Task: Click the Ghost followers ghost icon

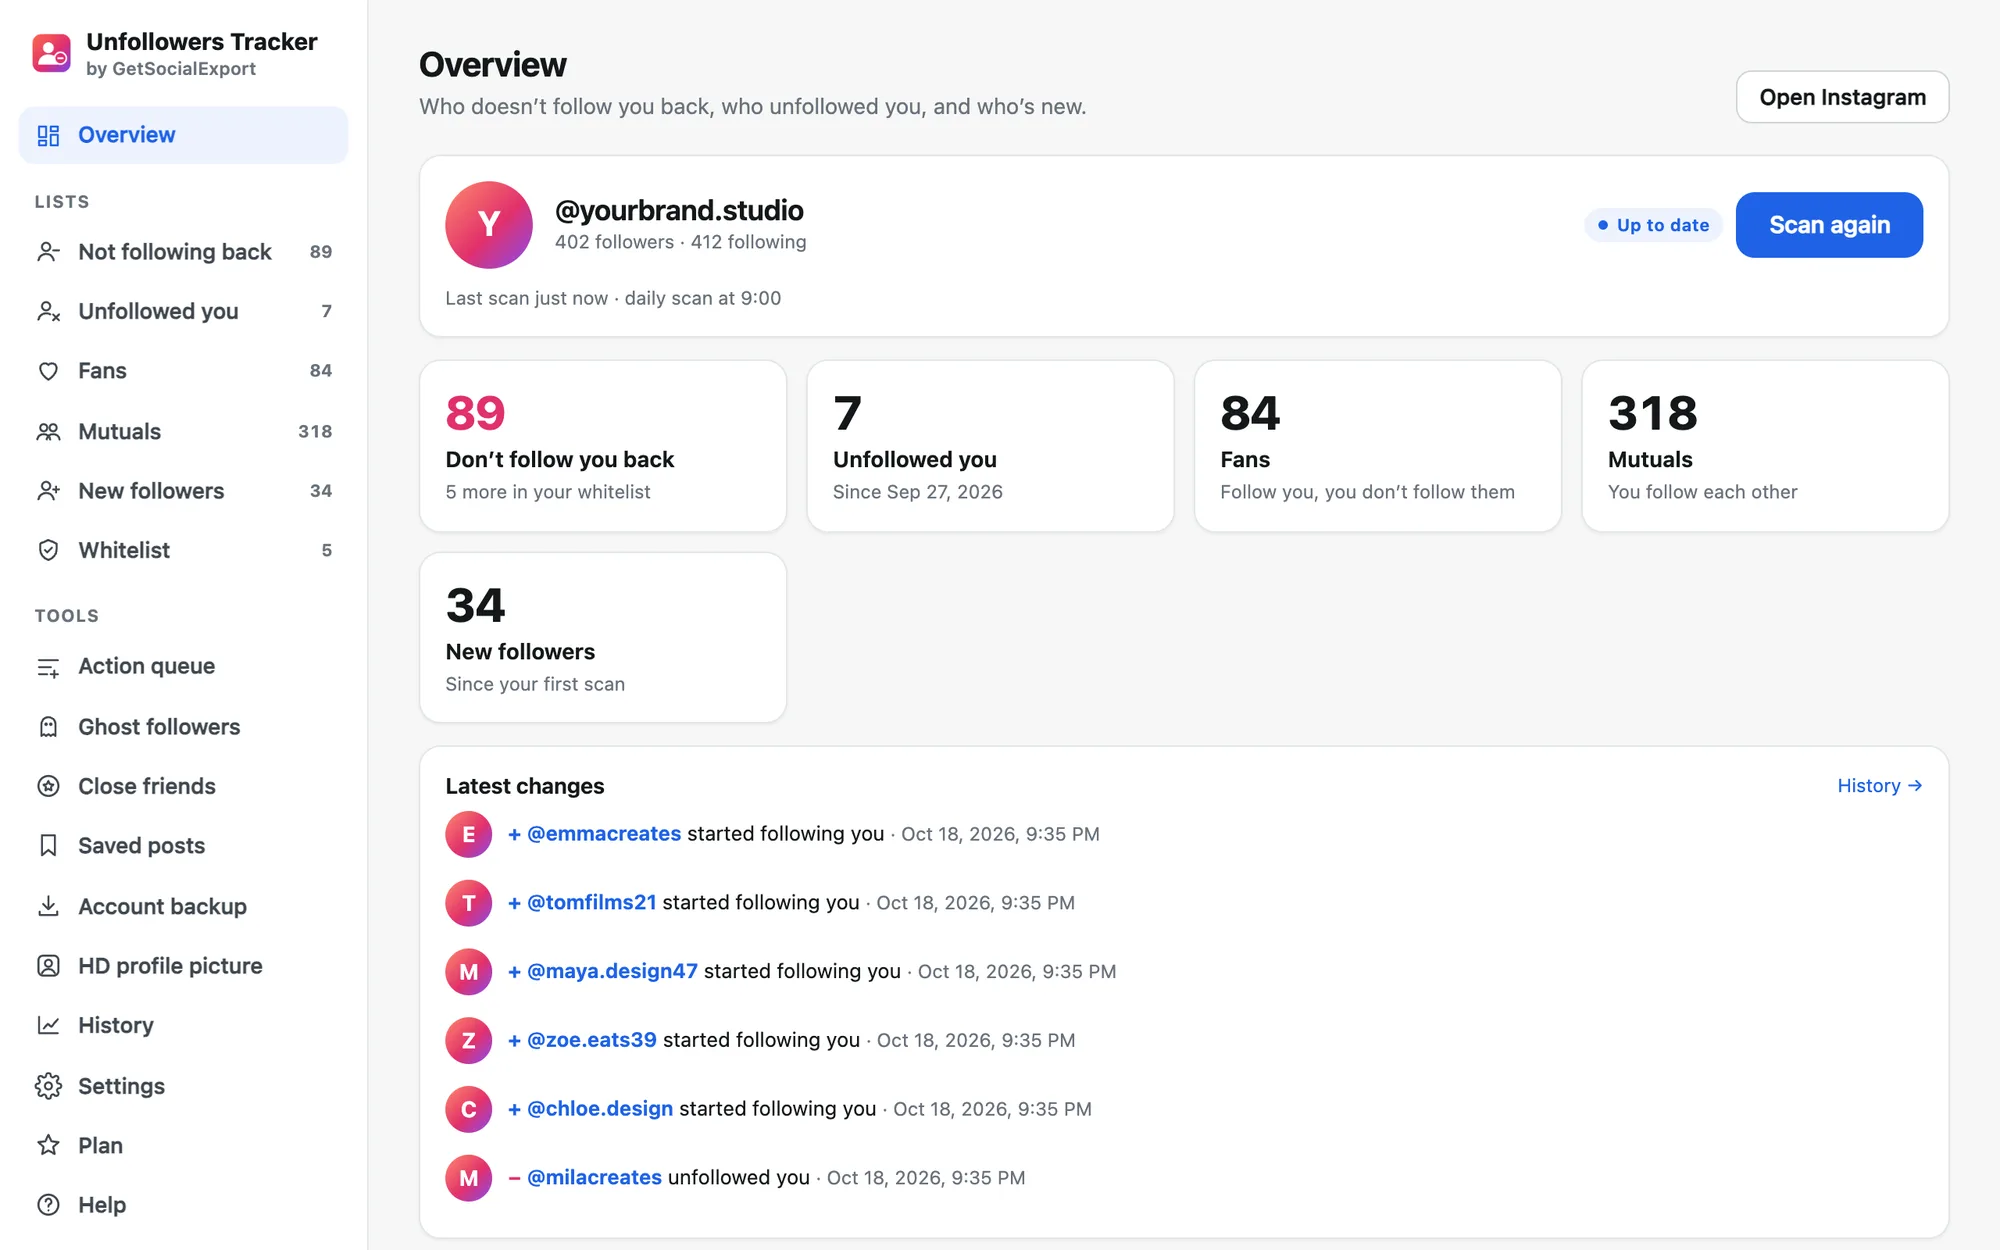Action: (x=48, y=727)
